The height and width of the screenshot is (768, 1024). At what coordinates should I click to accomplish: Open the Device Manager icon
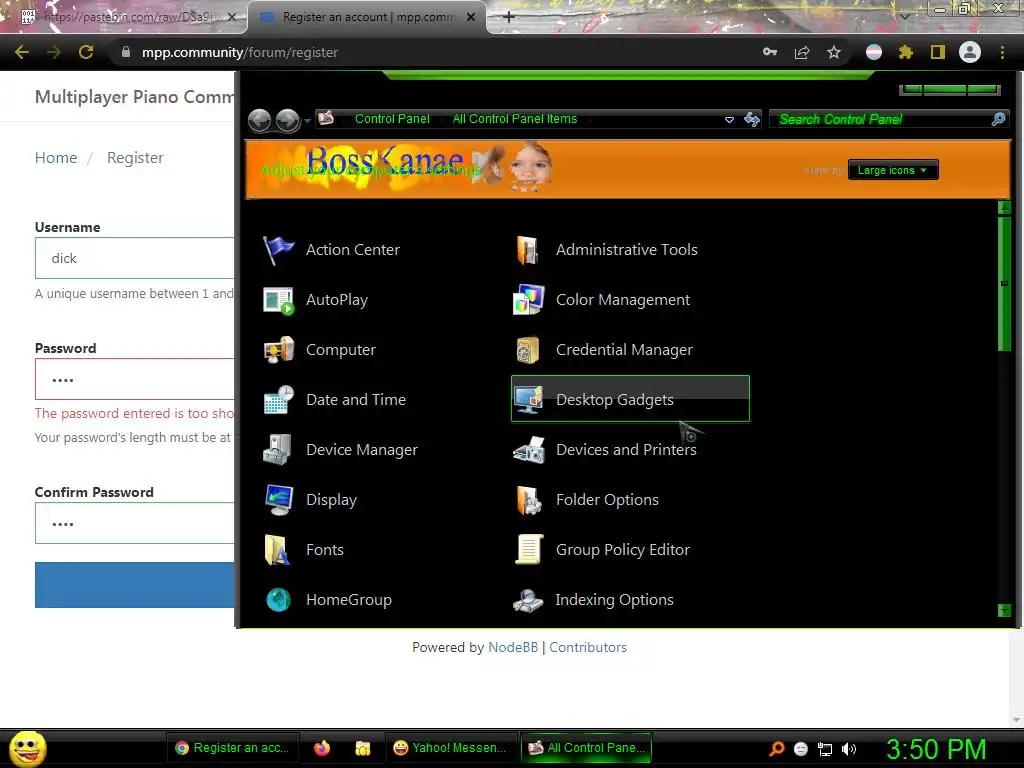click(278, 450)
